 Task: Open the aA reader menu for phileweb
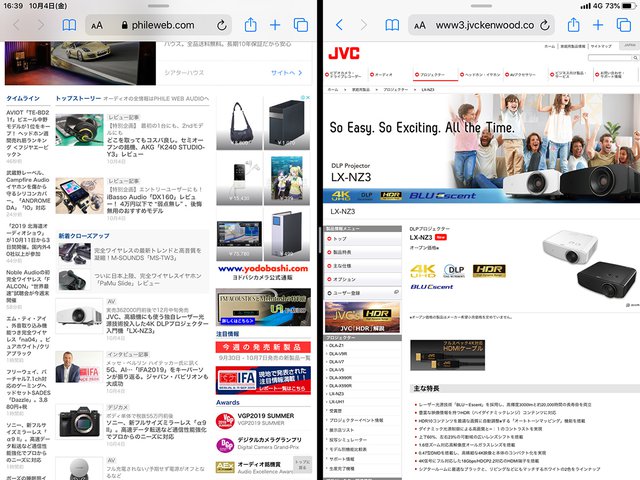[x=97, y=25]
